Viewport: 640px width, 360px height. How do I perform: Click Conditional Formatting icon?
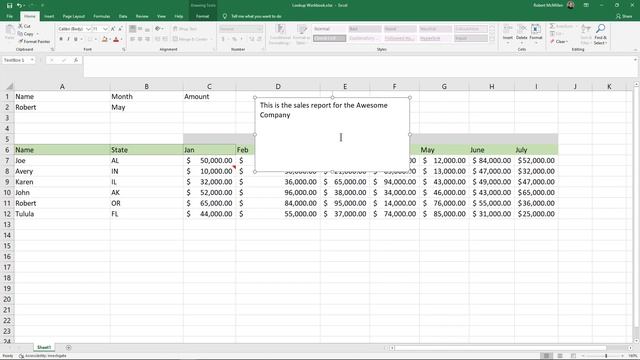[280, 29]
